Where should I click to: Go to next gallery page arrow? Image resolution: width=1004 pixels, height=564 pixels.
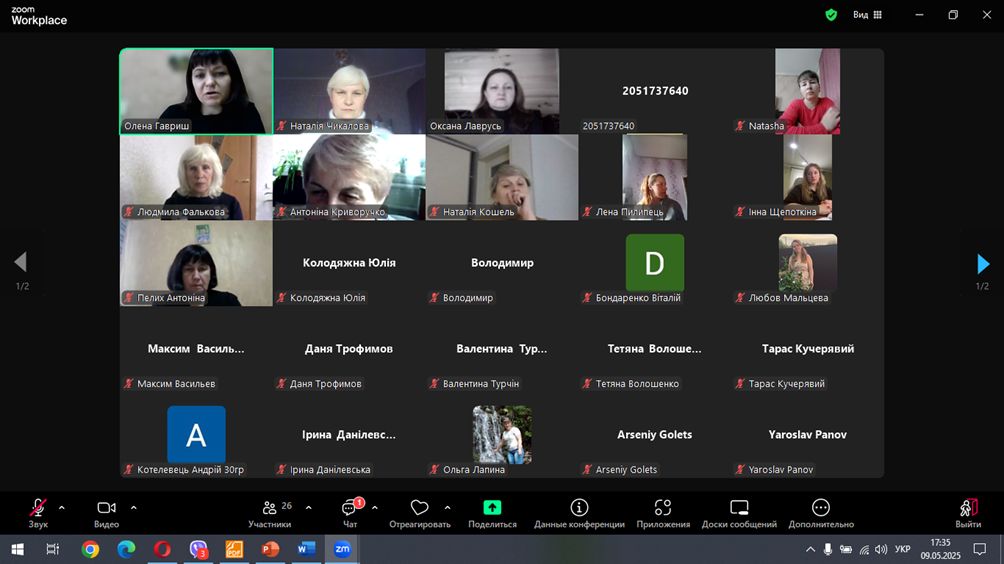(x=983, y=264)
